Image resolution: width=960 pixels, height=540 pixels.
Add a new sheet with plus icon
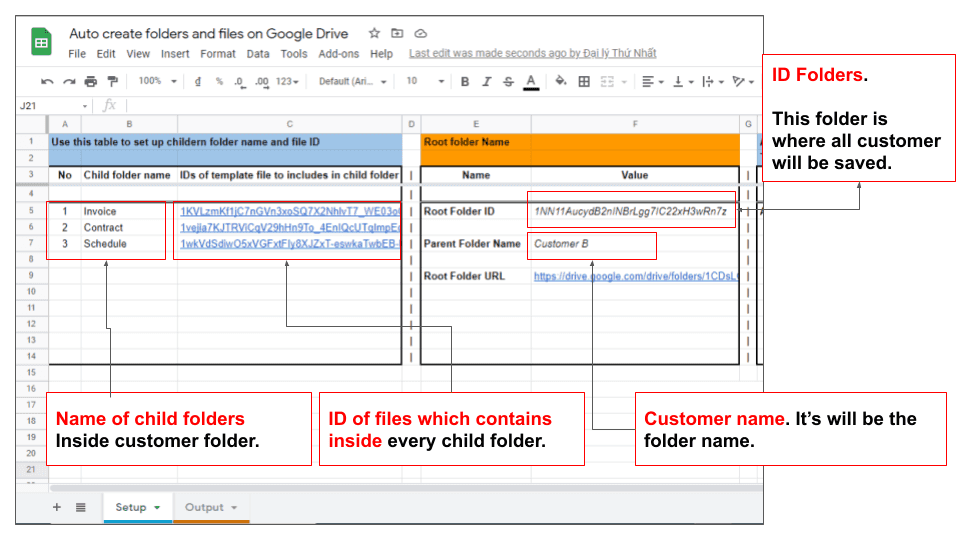56,507
